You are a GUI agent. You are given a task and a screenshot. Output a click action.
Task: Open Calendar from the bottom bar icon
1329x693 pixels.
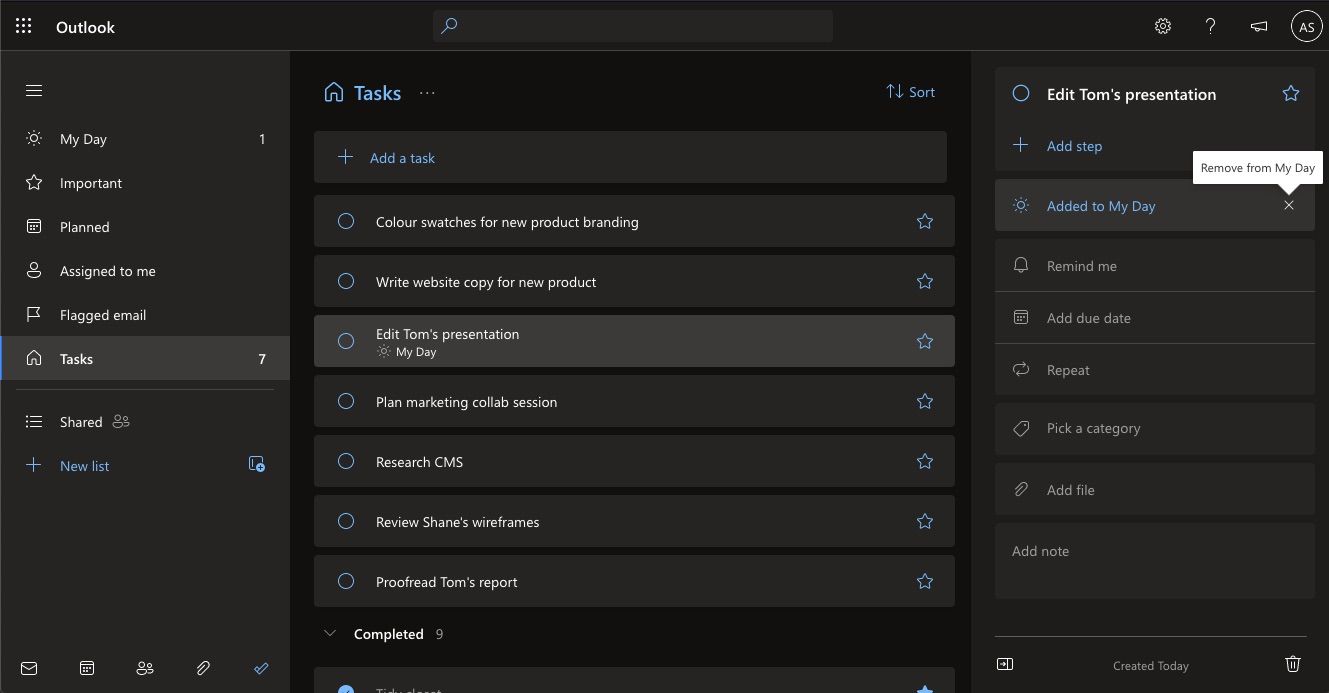[87, 668]
